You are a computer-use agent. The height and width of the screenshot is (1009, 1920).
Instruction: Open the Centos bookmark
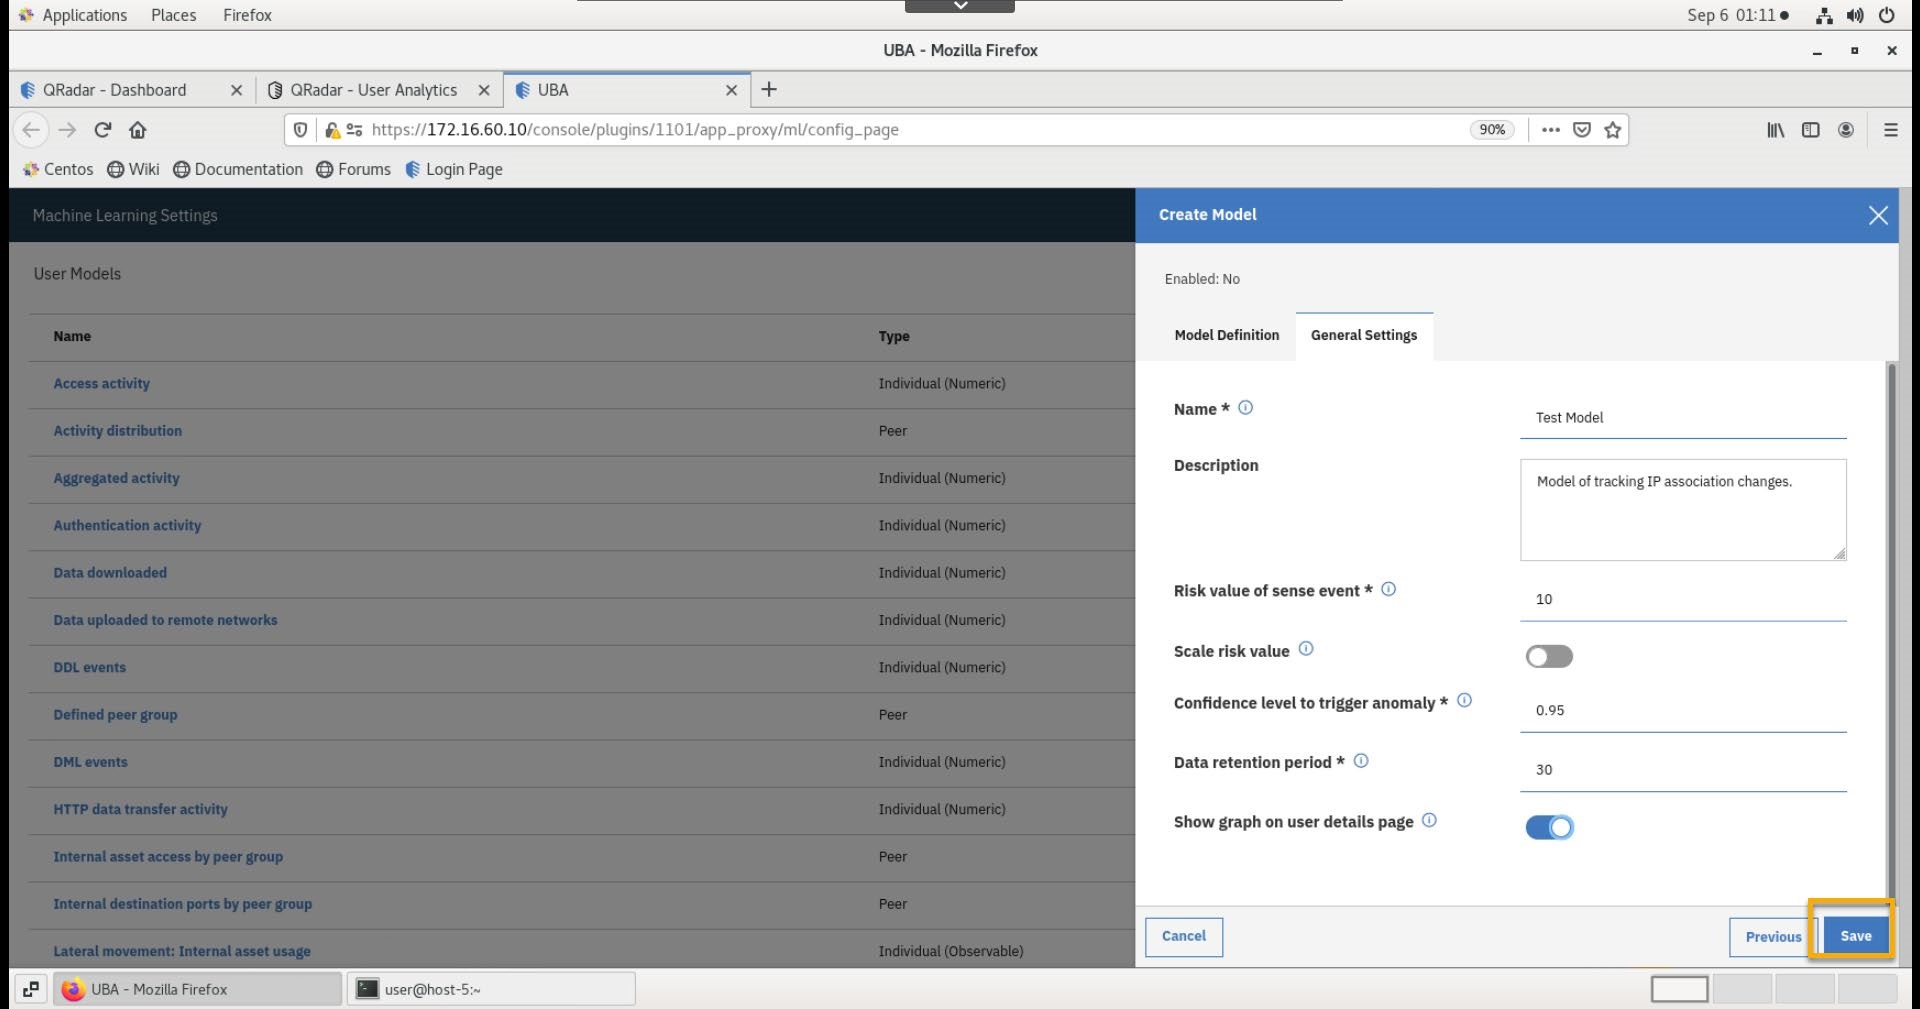[58, 169]
